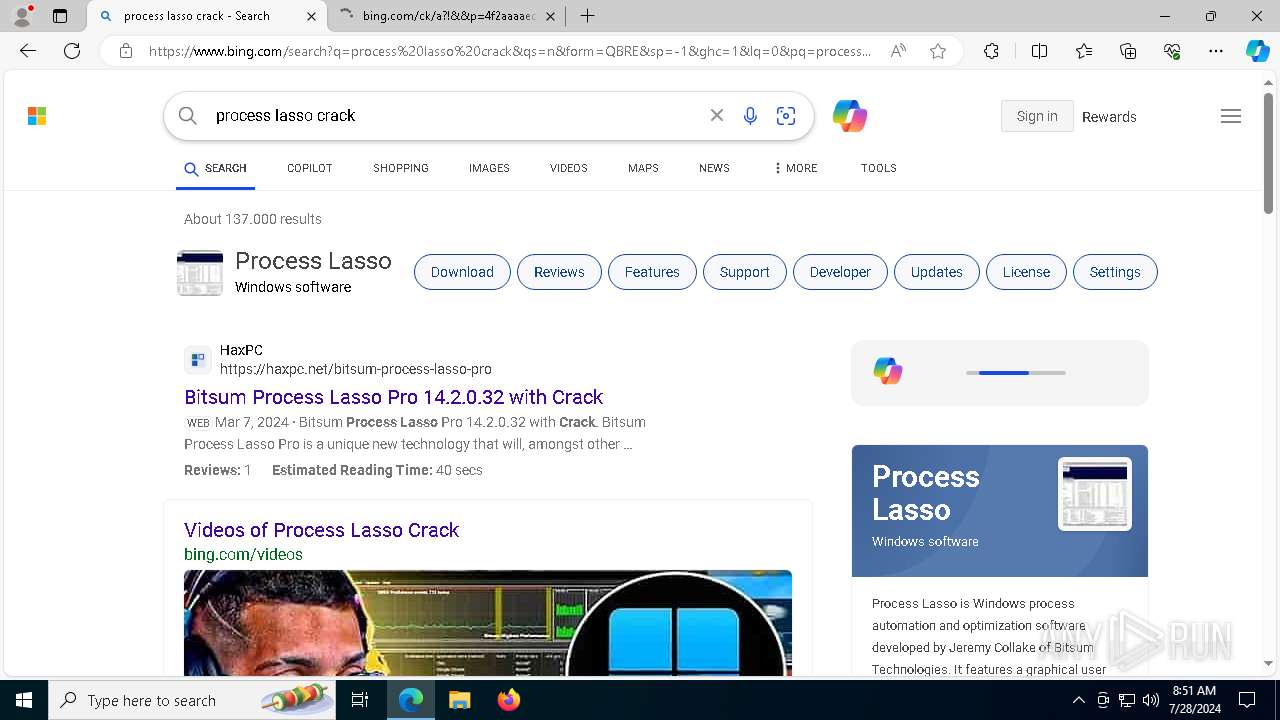Toggle Split screen icon
The height and width of the screenshot is (720, 1280).
pos(1039,51)
